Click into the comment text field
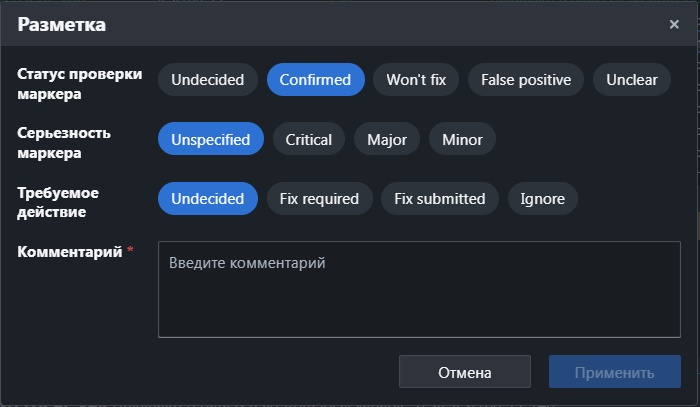700x407 pixels. 419,290
